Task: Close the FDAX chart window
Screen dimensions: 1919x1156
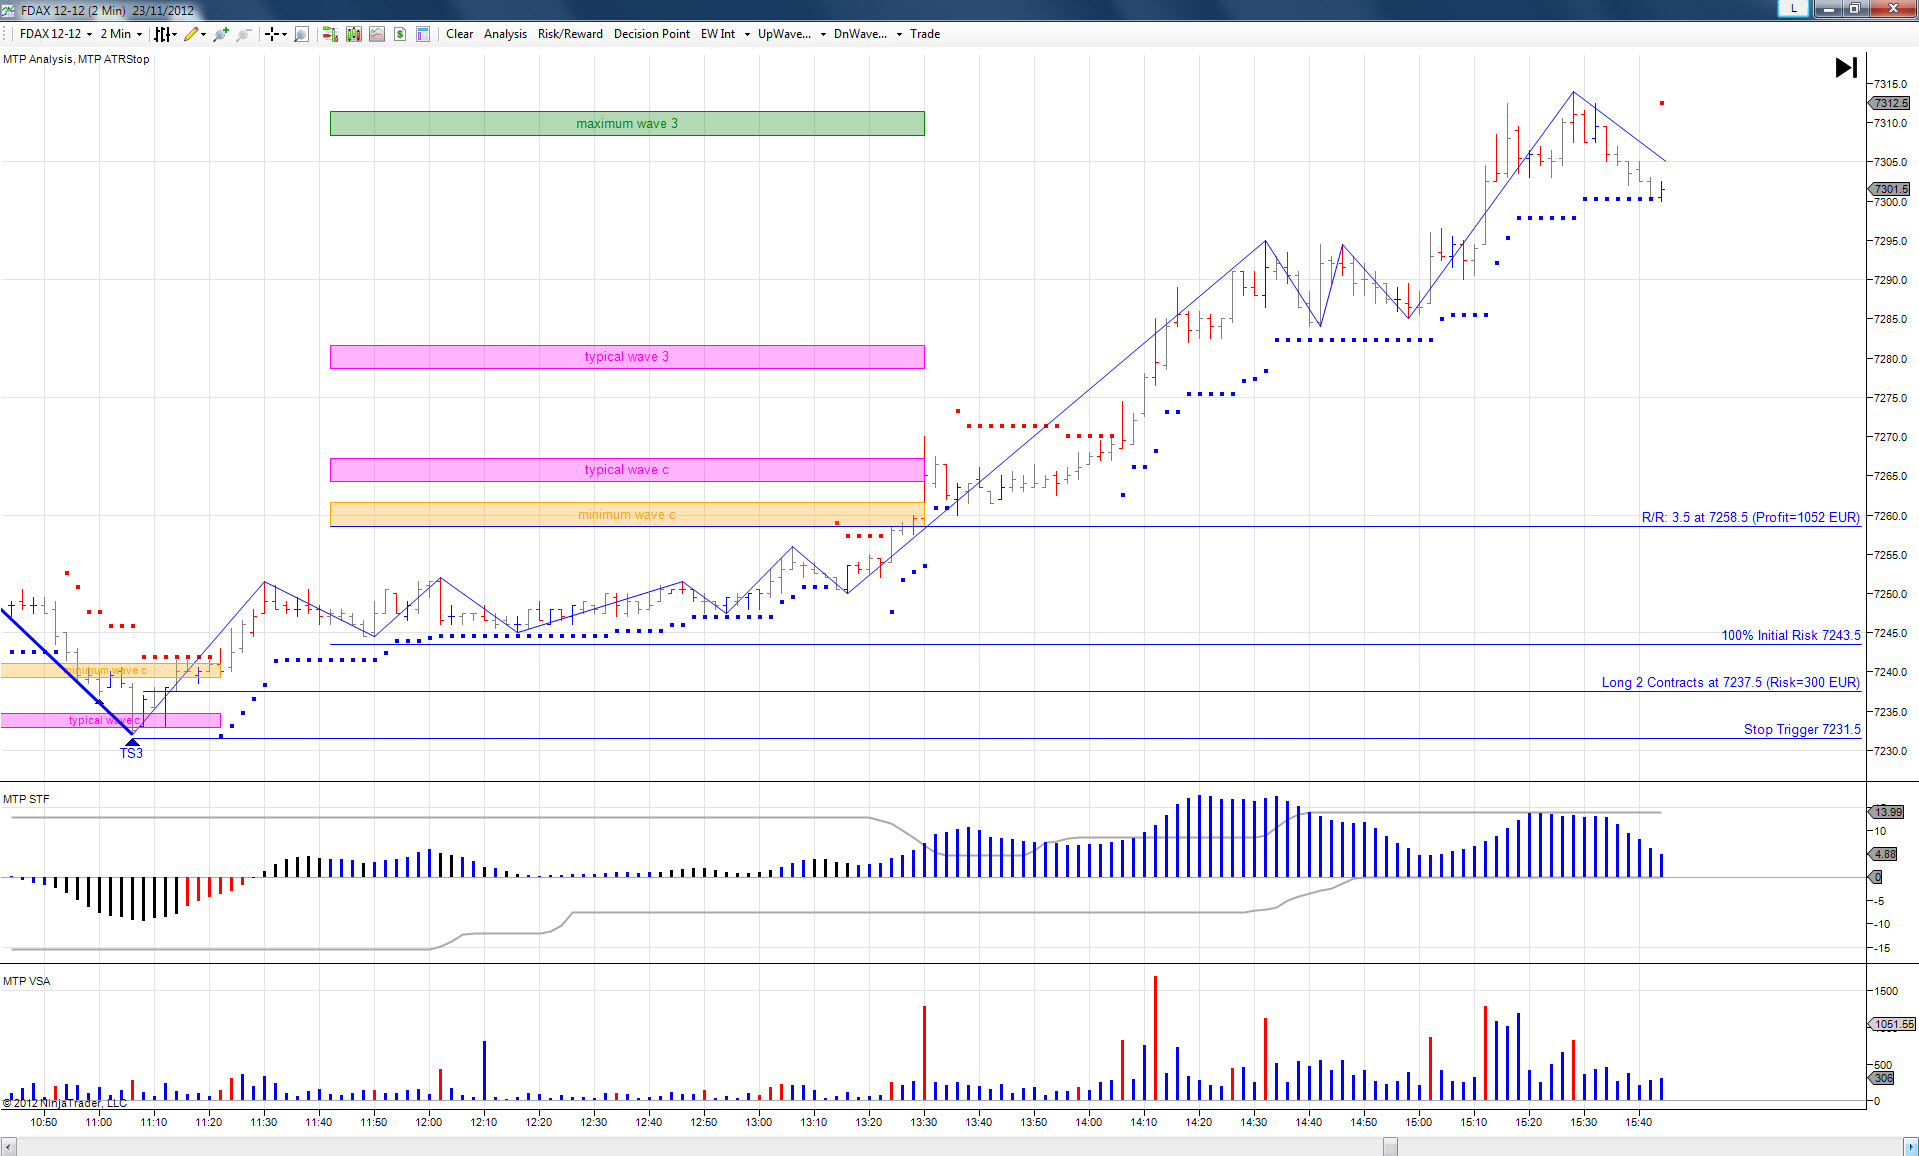Action: pos(1892,8)
